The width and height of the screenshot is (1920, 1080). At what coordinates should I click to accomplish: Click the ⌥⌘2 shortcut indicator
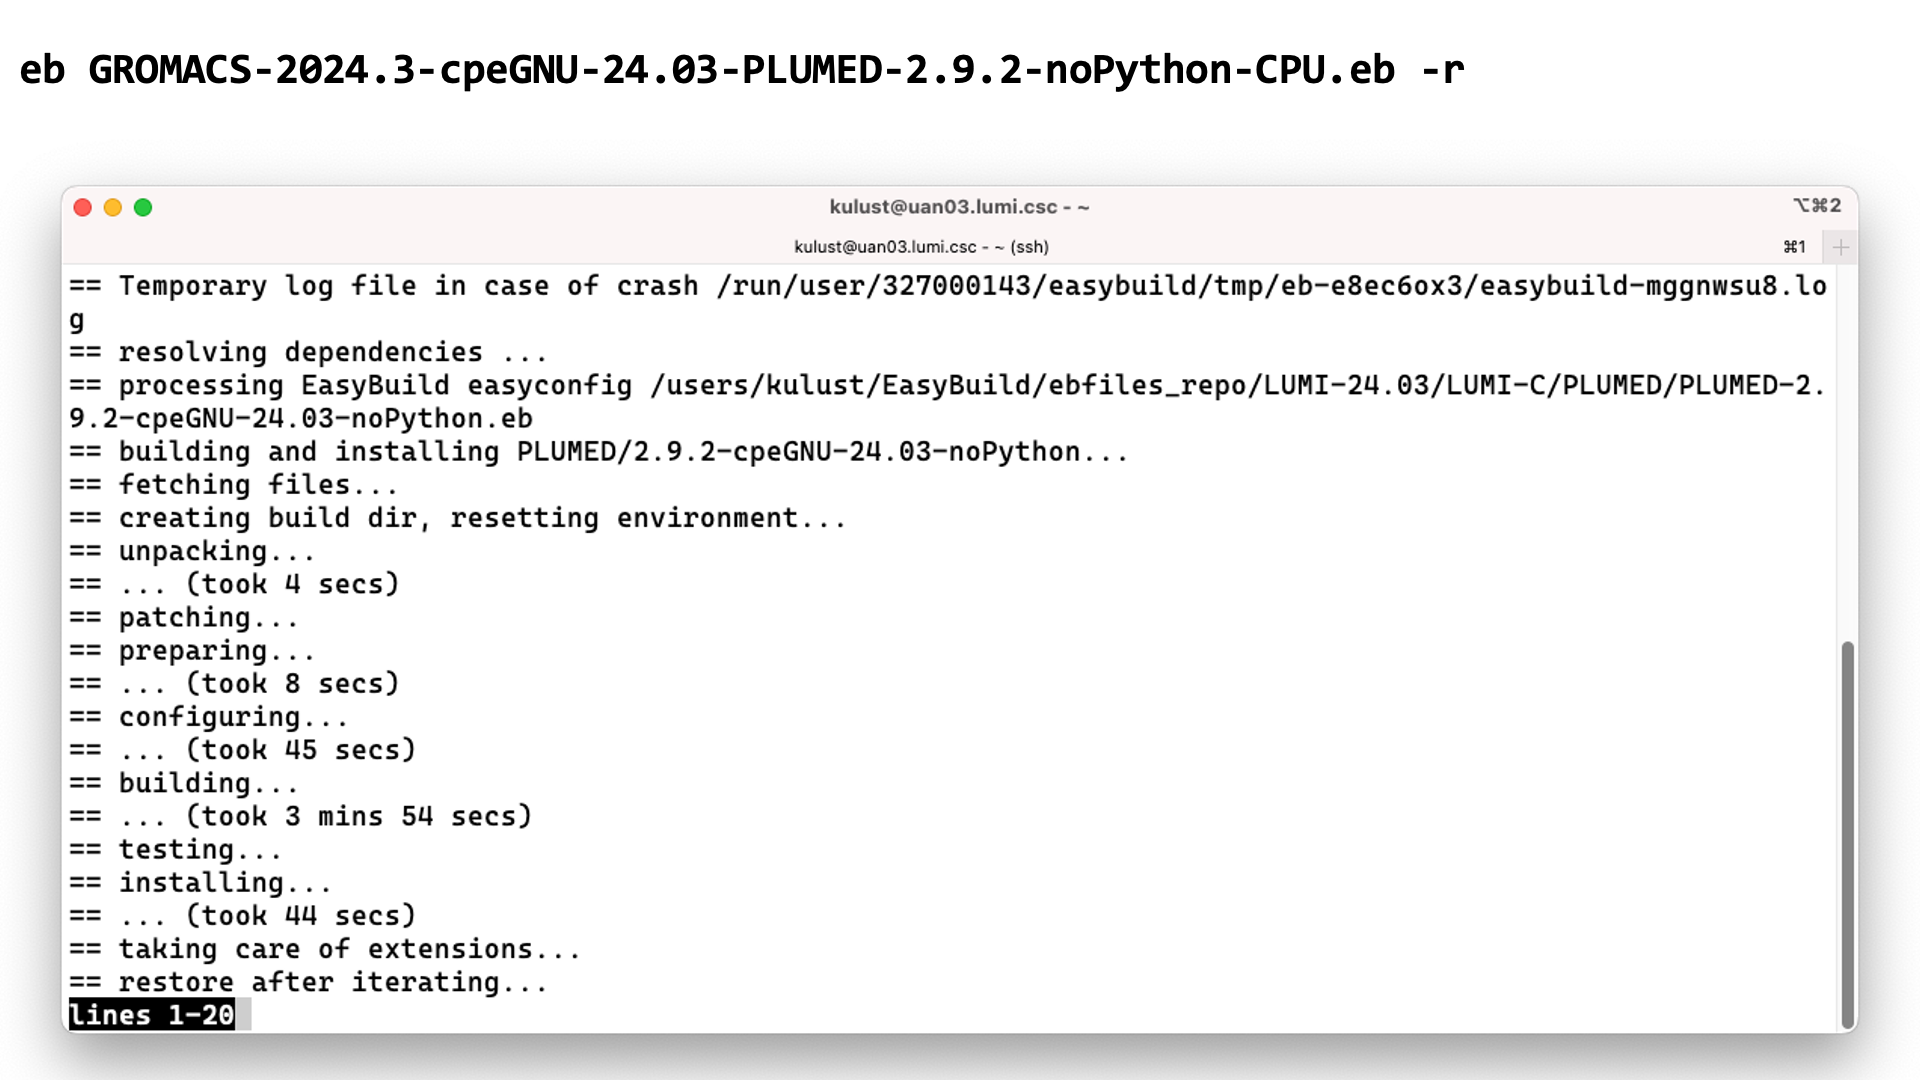click(x=1807, y=206)
